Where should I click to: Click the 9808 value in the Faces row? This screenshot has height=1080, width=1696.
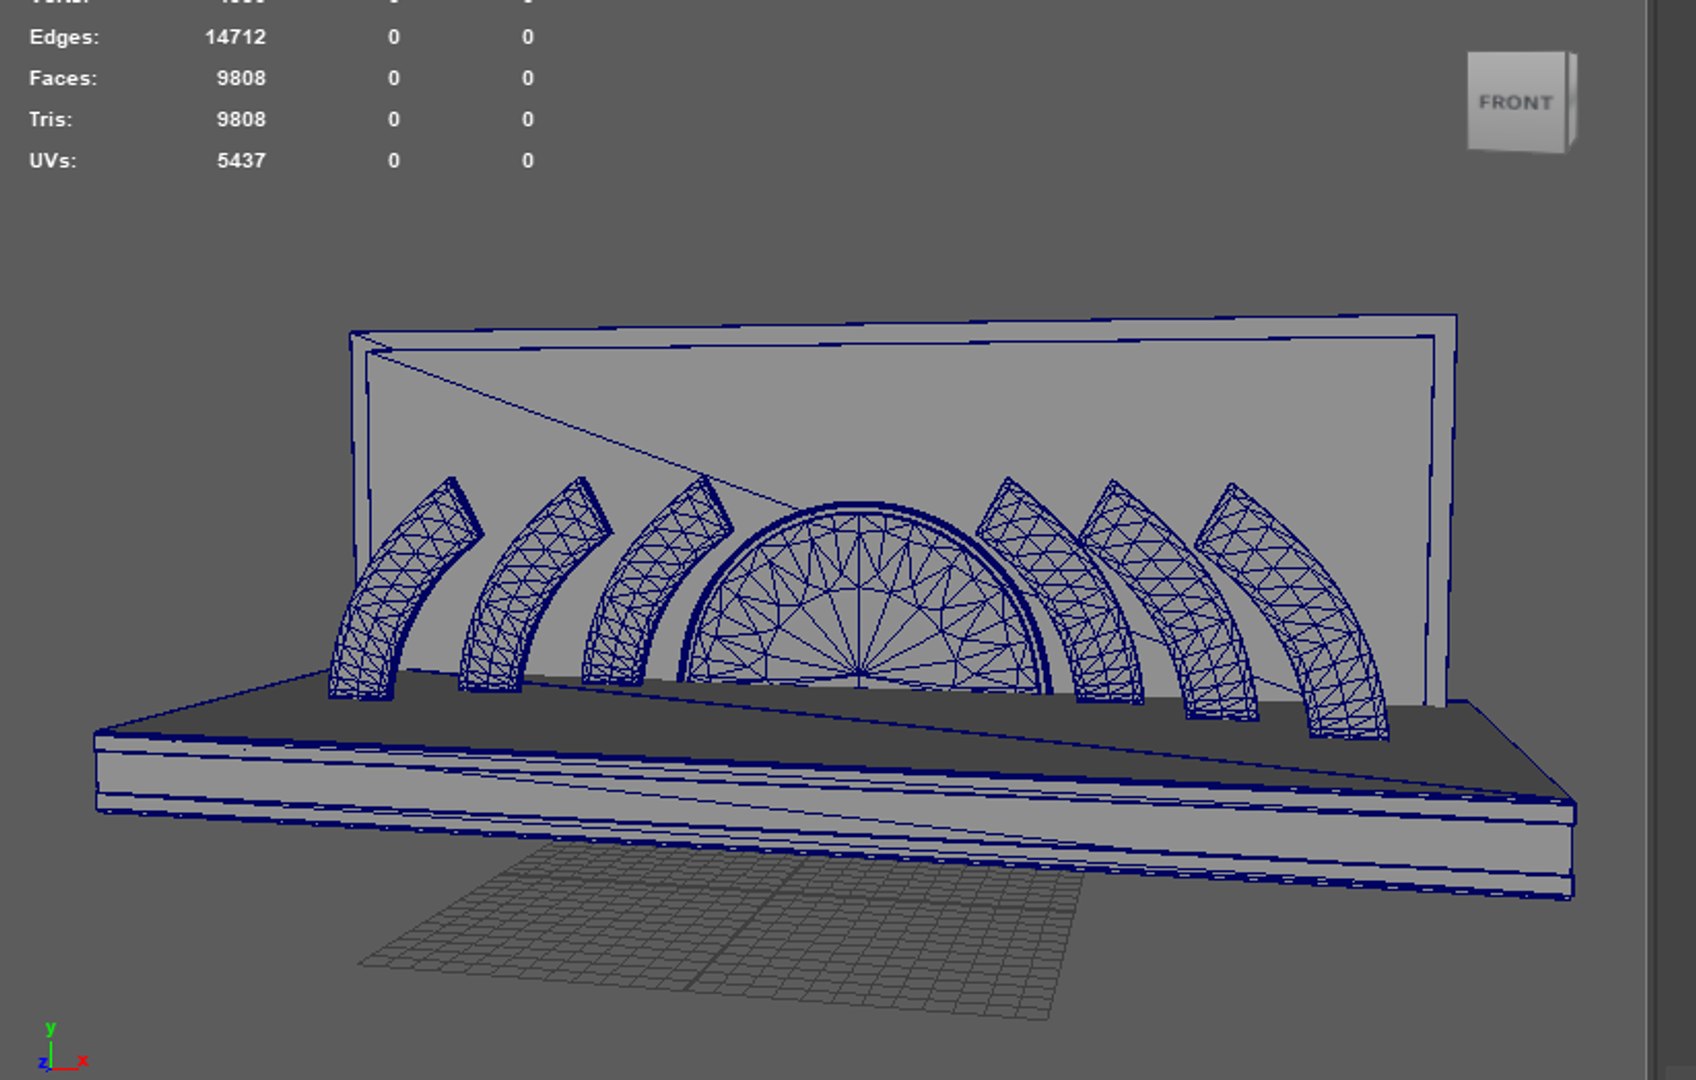[x=241, y=78]
